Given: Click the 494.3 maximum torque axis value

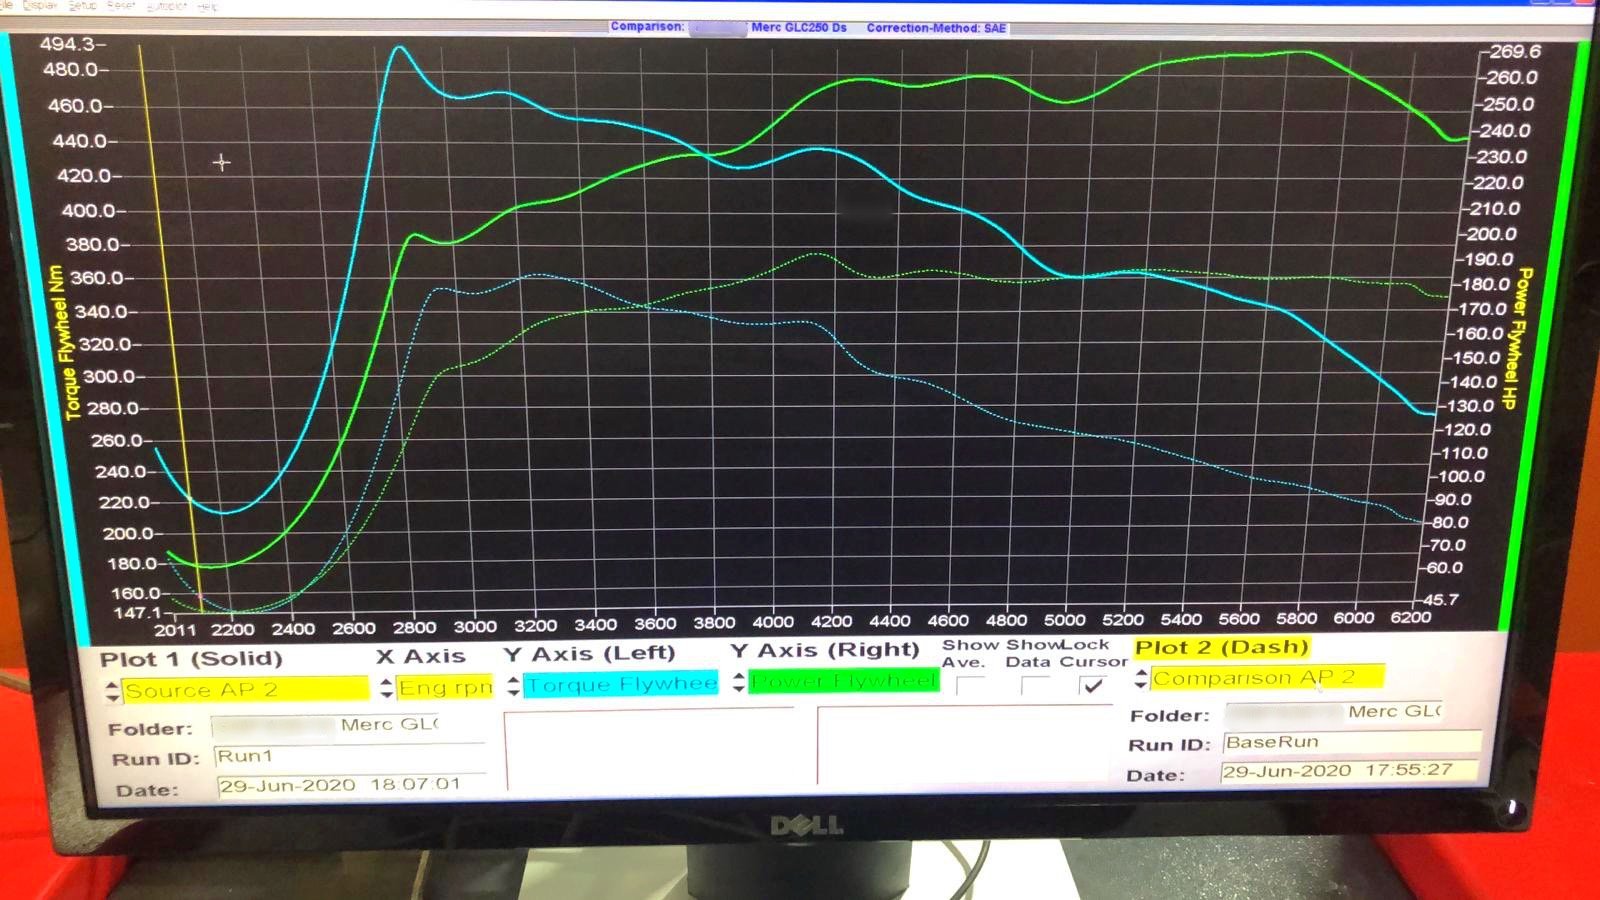Looking at the screenshot, I should (x=69, y=44).
